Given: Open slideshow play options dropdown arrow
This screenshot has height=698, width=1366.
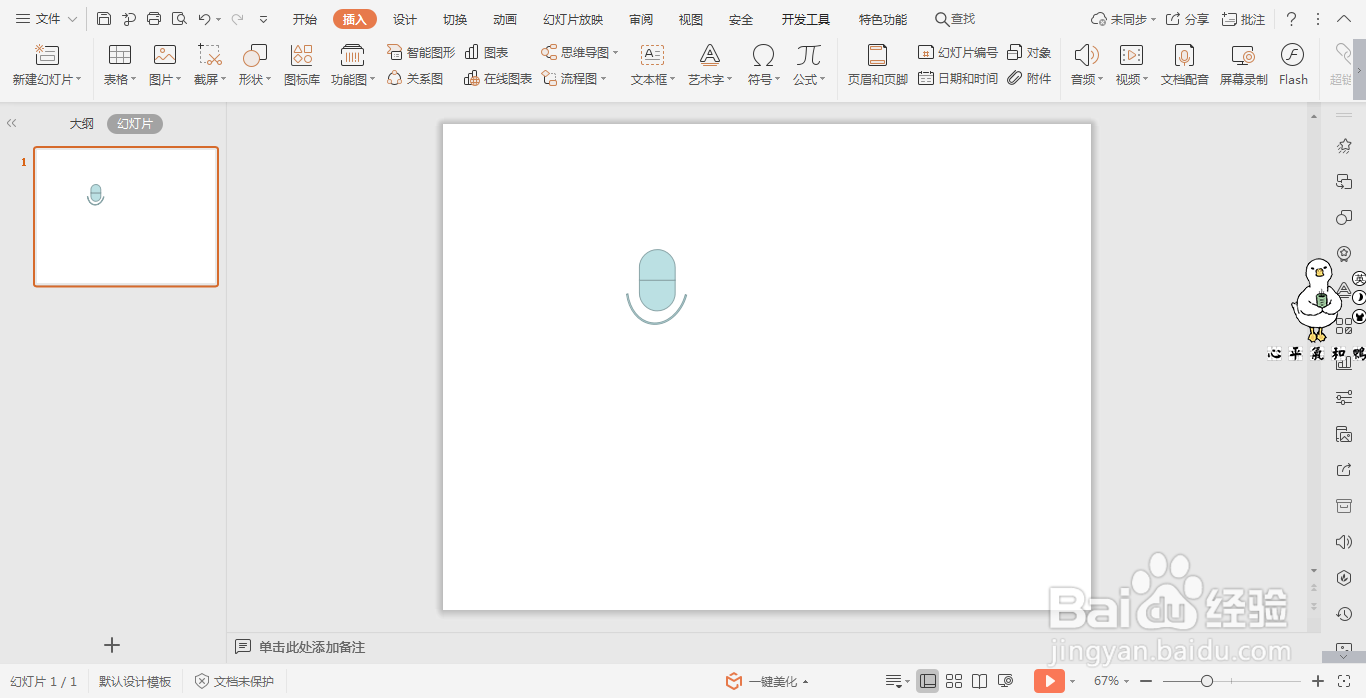Looking at the screenshot, I should point(1073,681).
